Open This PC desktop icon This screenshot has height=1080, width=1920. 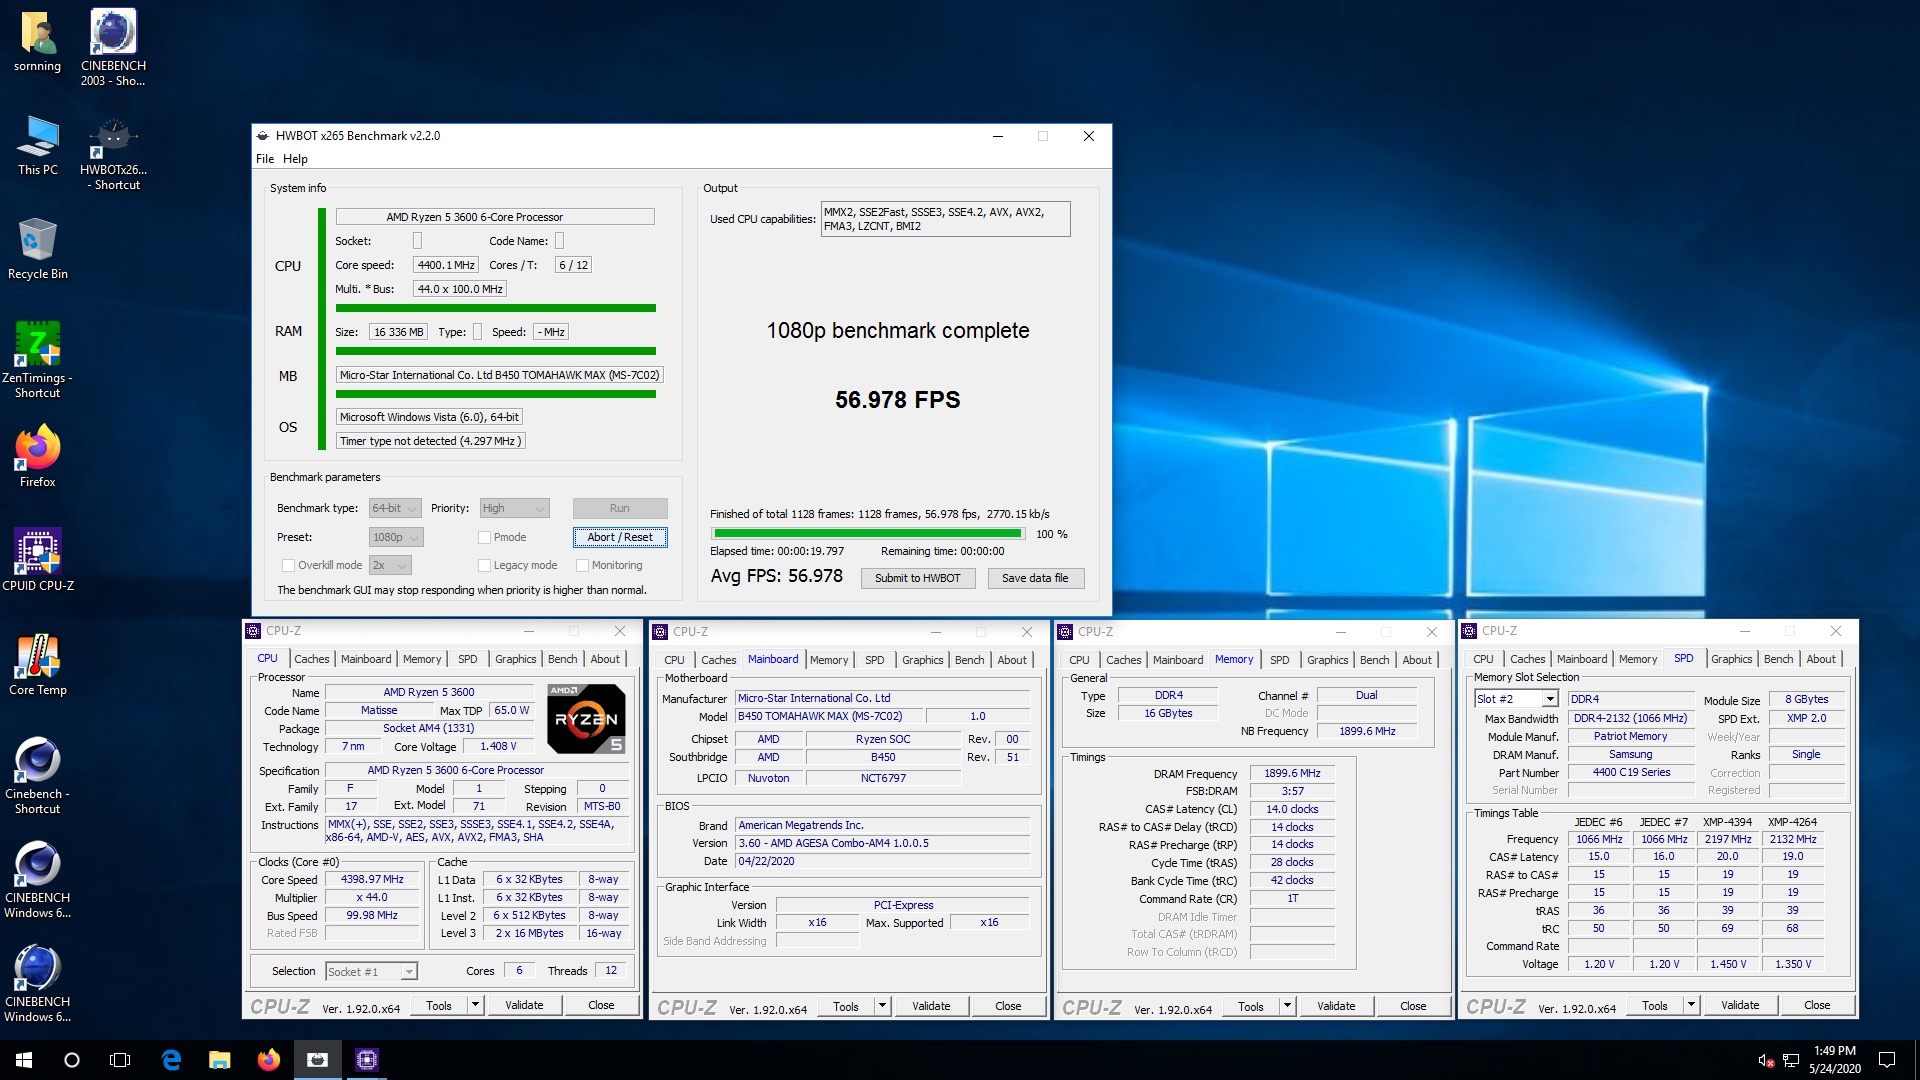point(38,146)
